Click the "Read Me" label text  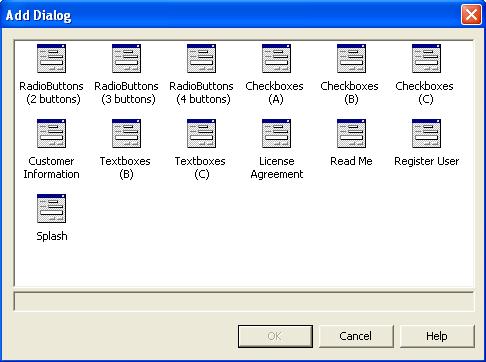pyautogui.click(x=351, y=161)
